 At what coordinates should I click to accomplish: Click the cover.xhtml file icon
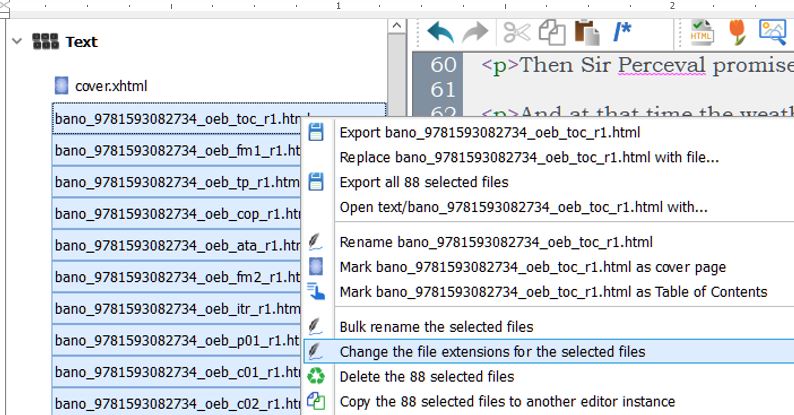(x=61, y=86)
